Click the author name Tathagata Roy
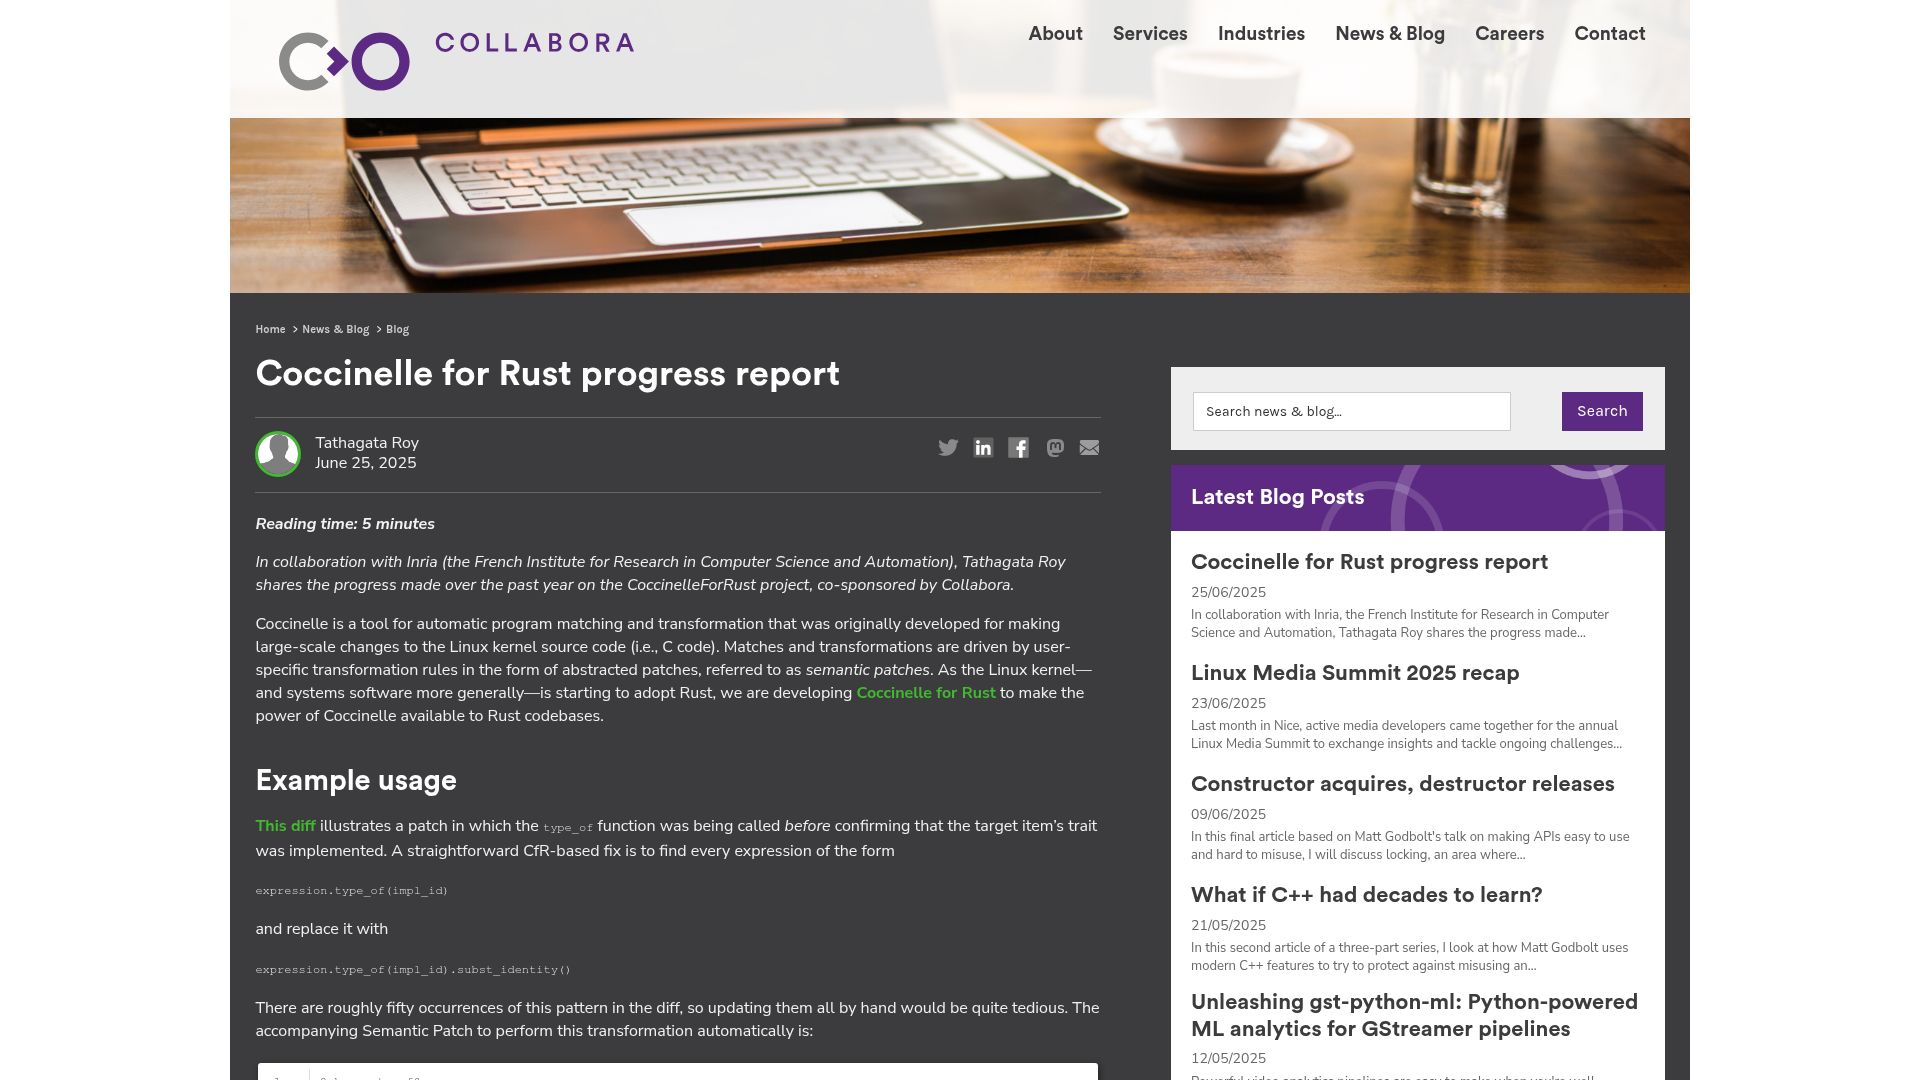 pyautogui.click(x=367, y=443)
